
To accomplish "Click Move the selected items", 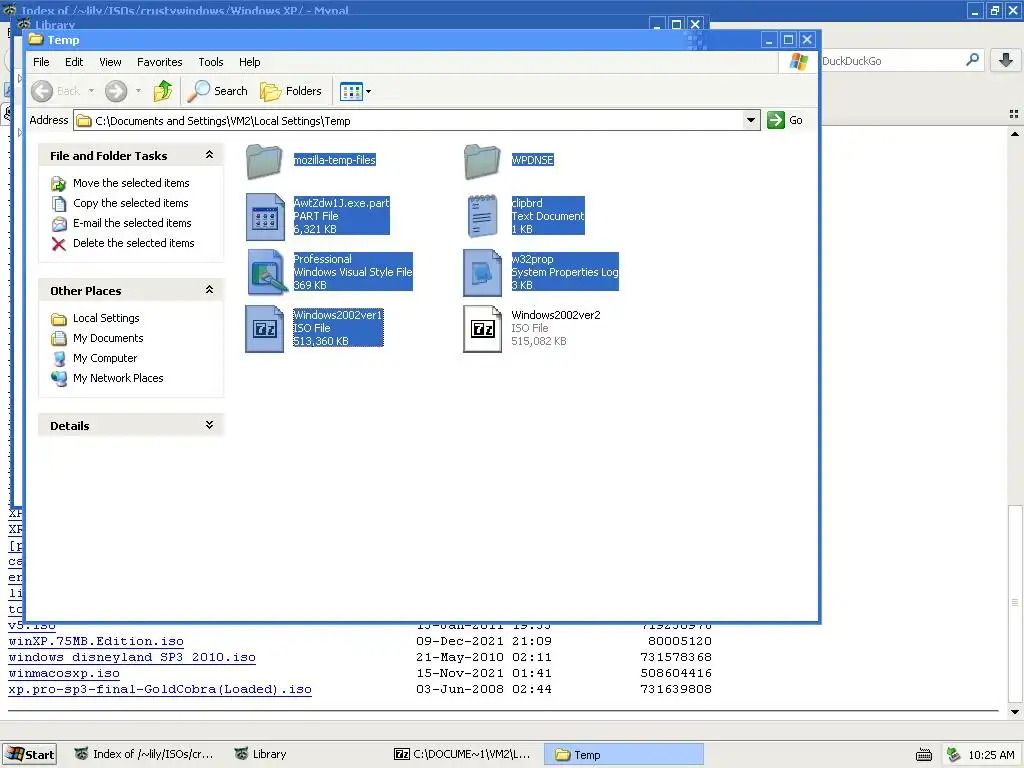I will [131, 183].
